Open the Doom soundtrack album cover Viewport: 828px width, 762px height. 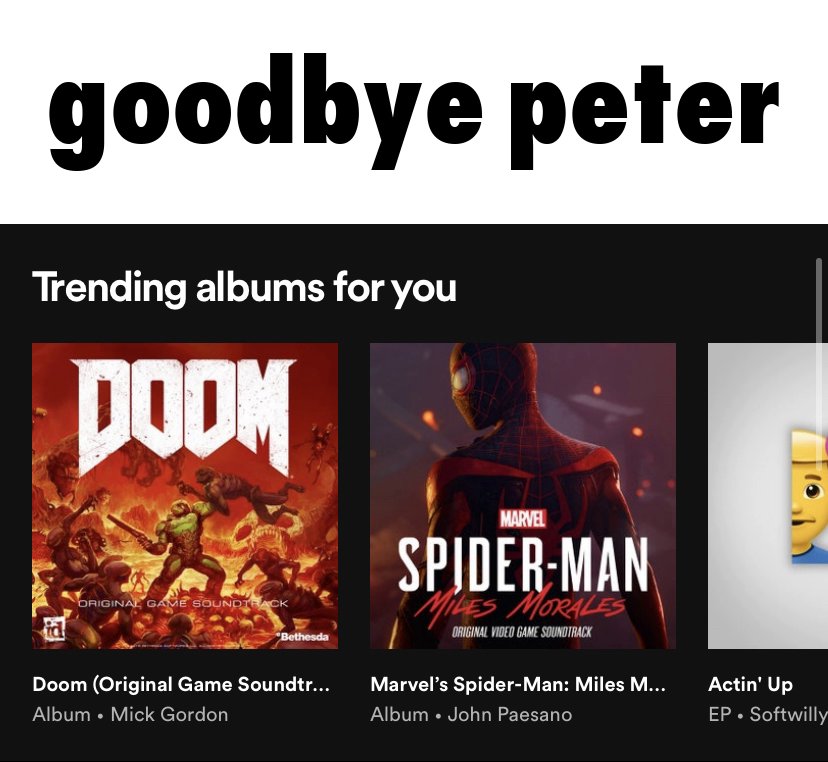pos(185,496)
